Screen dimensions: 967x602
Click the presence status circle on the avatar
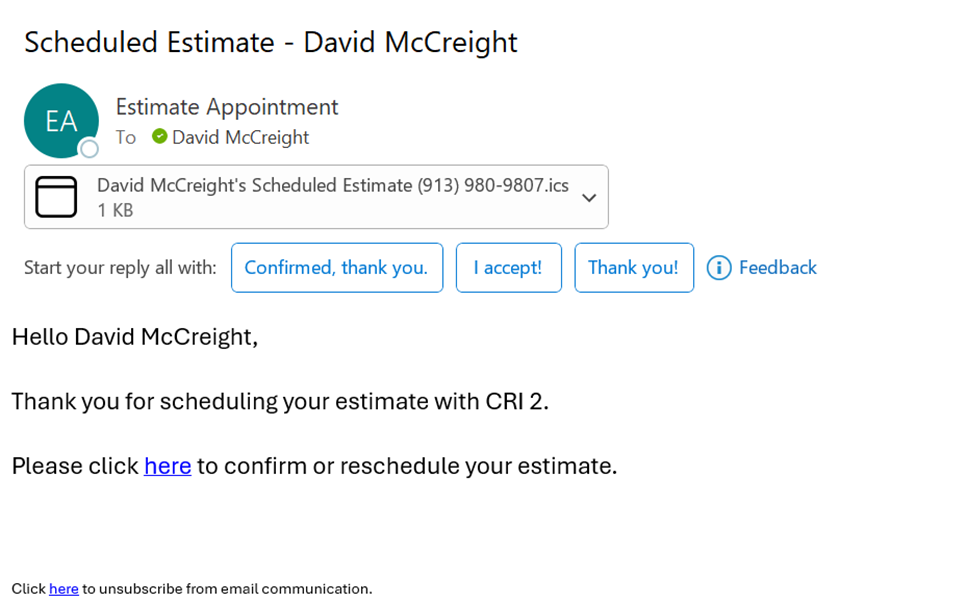click(90, 149)
